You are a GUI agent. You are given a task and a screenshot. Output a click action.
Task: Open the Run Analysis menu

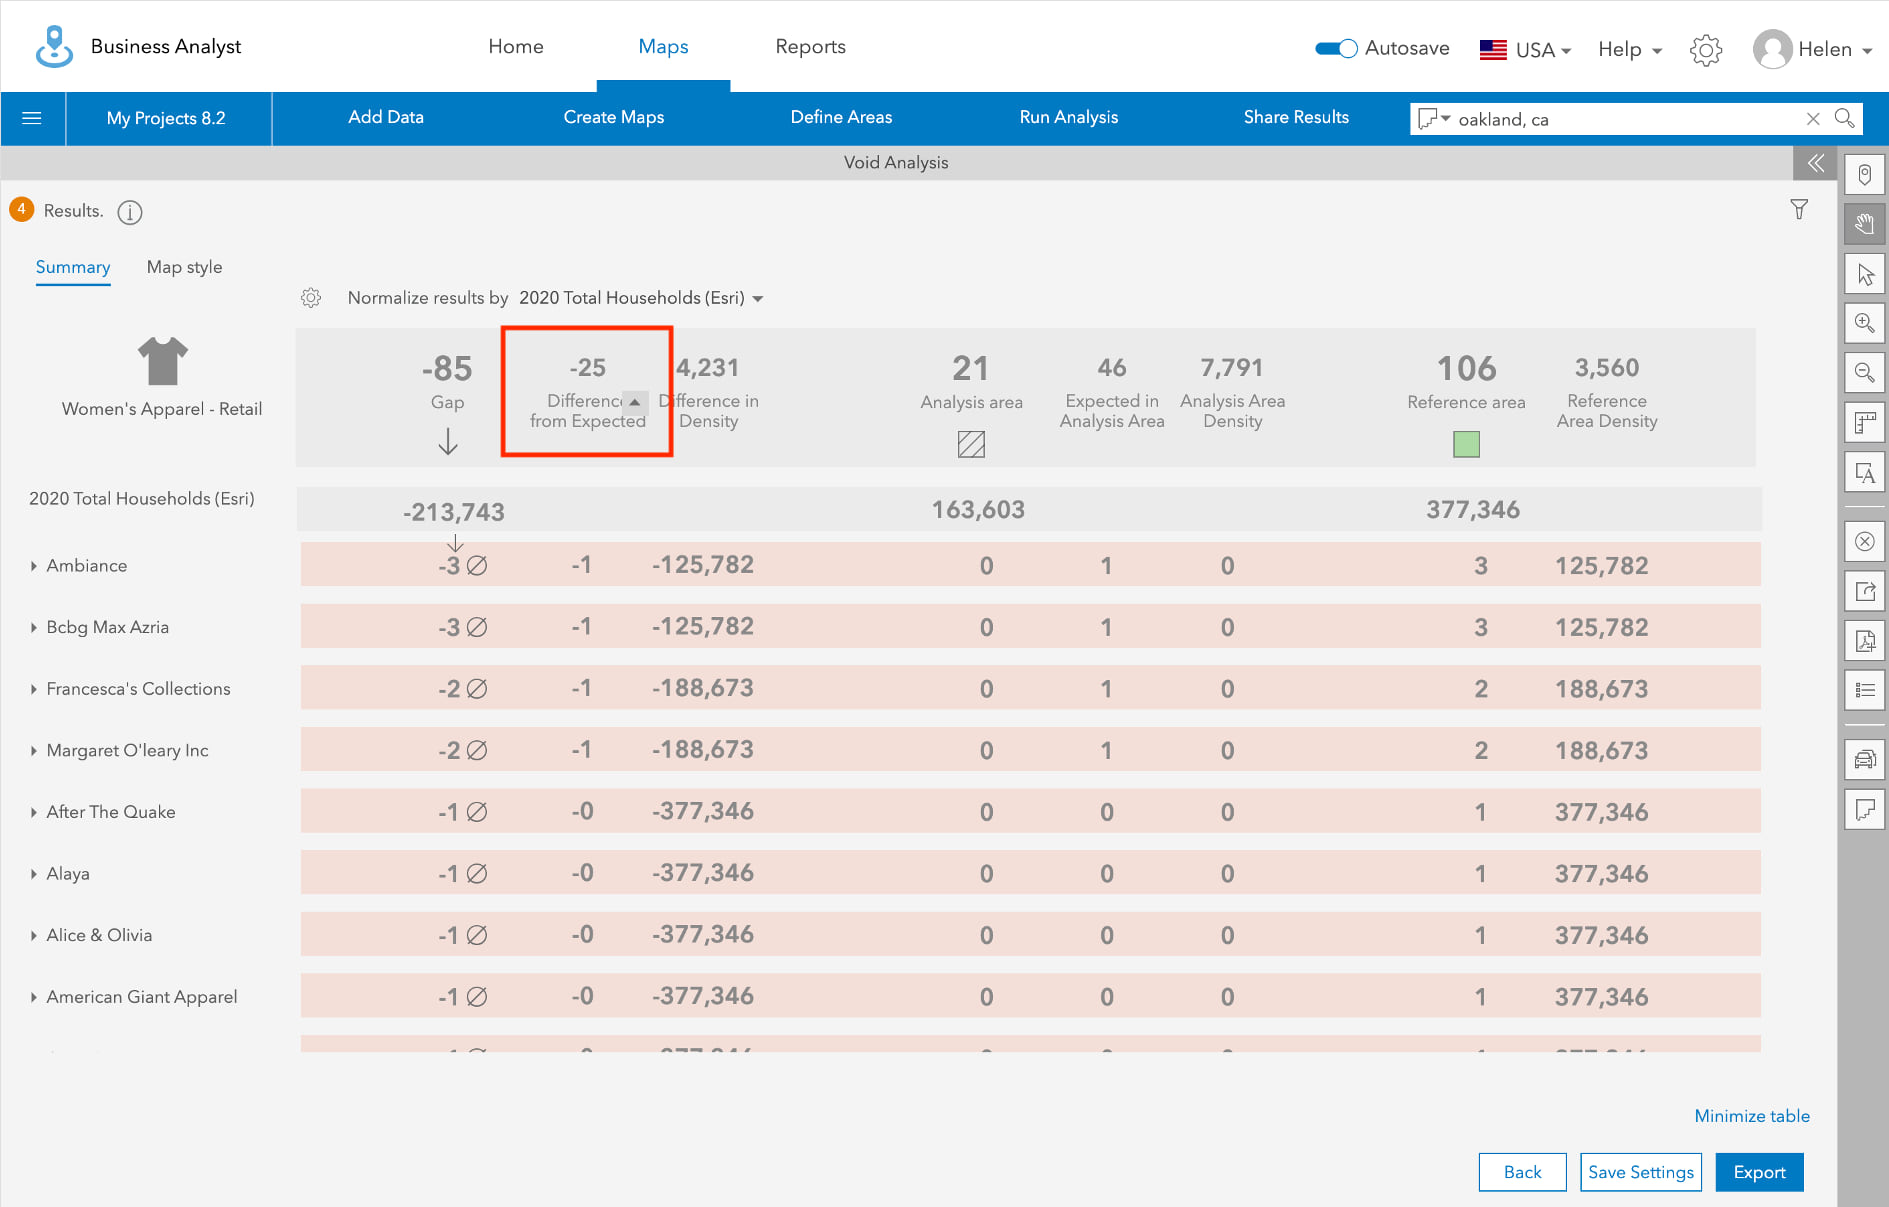tap(1069, 118)
